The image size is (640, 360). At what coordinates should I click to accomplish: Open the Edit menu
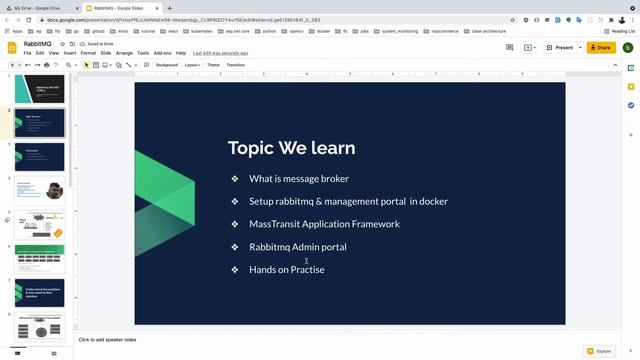tap(40, 53)
